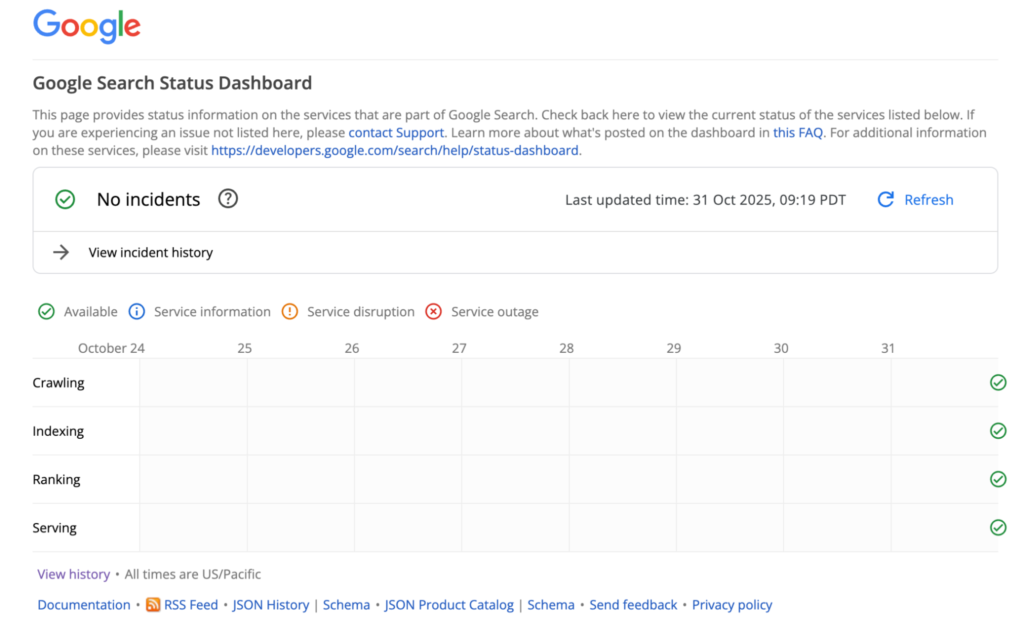Open the Crawling service status row

(x=58, y=382)
